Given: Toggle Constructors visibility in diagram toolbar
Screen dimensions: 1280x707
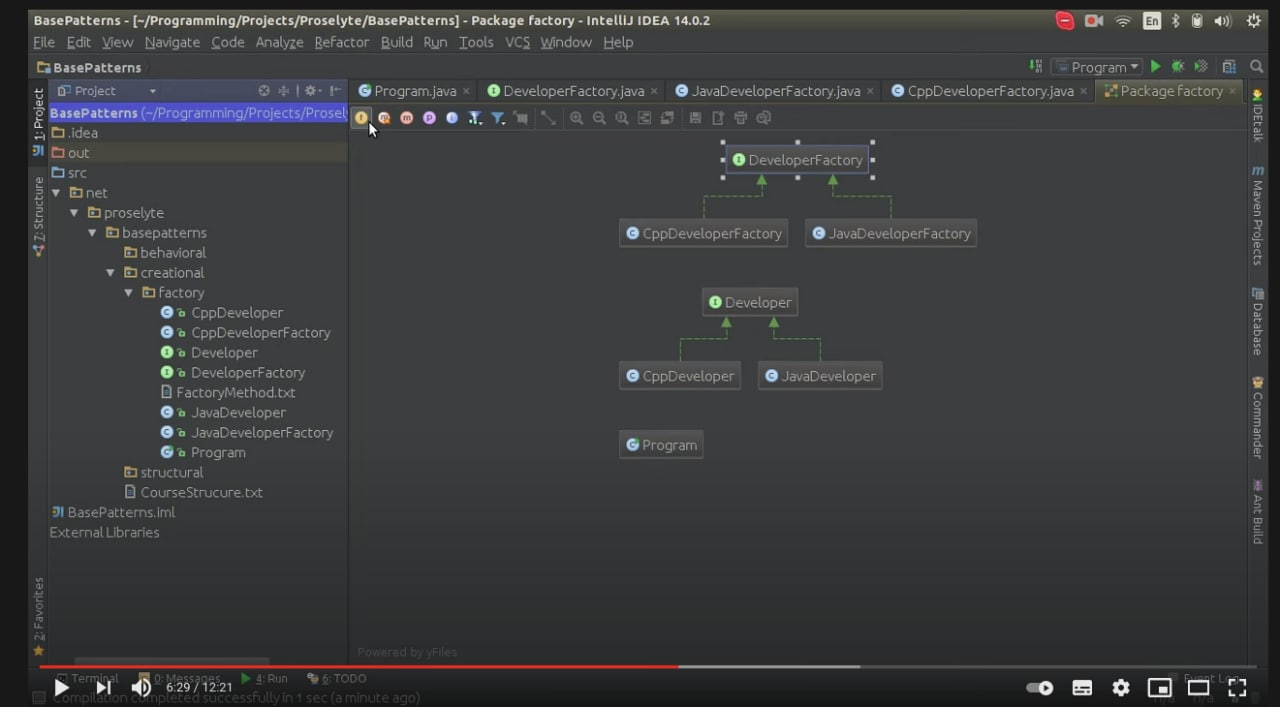Looking at the screenshot, I should pos(384,118).
